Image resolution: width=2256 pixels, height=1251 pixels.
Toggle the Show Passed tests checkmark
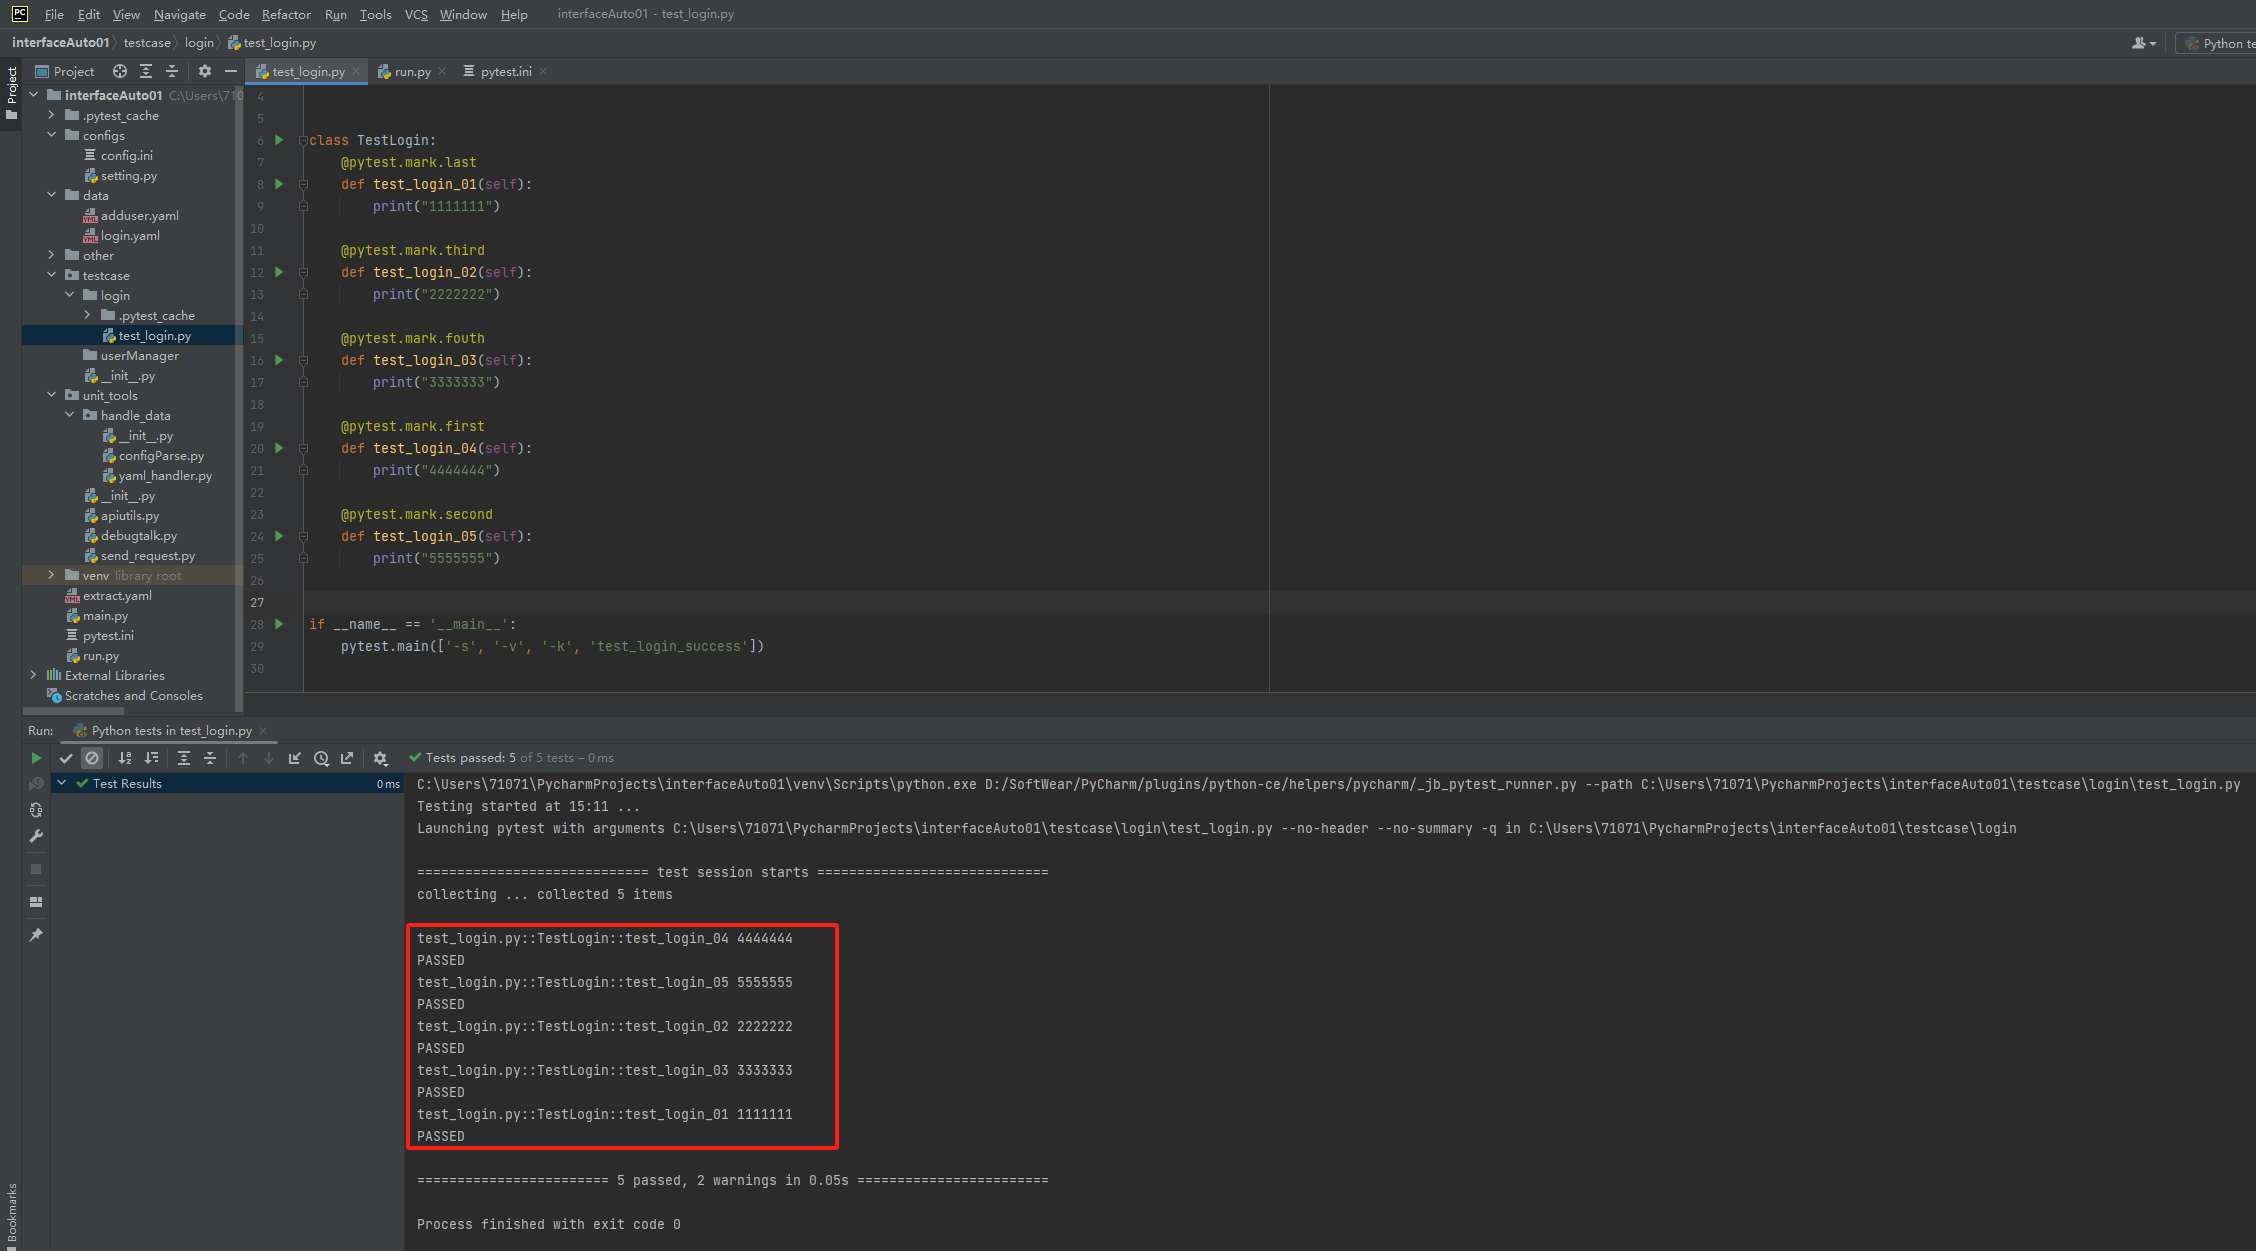pos(66,759)
